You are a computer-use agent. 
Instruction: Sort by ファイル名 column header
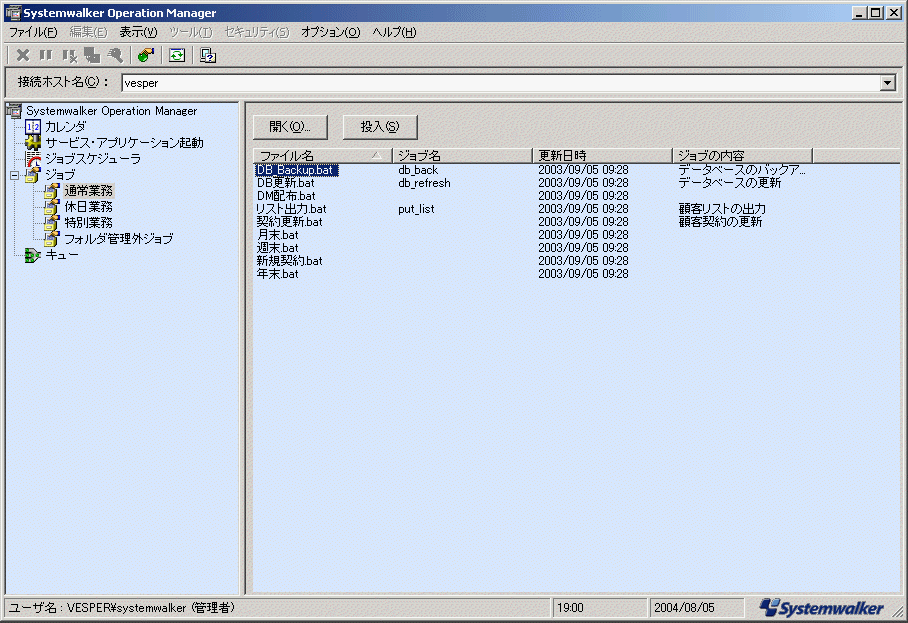[323, 156]
